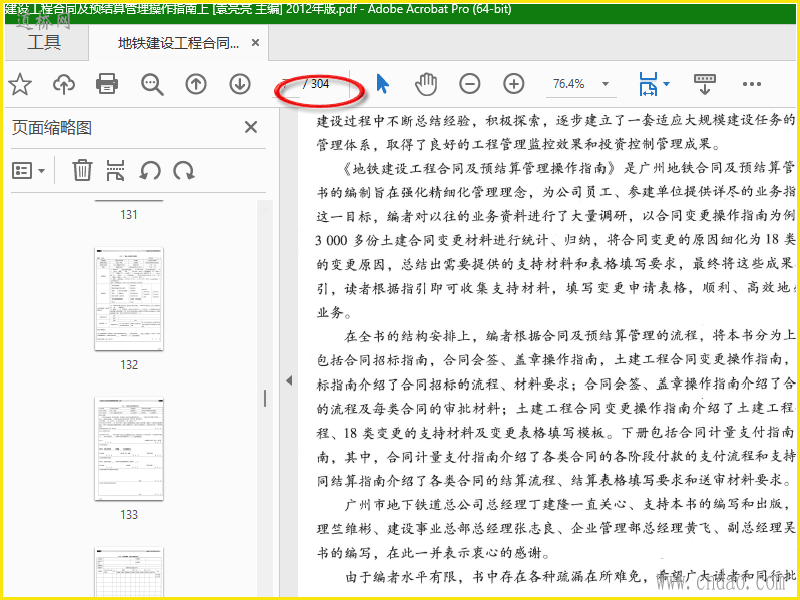Select page 133 thumbnail
The width and height of the screenshot is (800, 600).
click(129, 449)
